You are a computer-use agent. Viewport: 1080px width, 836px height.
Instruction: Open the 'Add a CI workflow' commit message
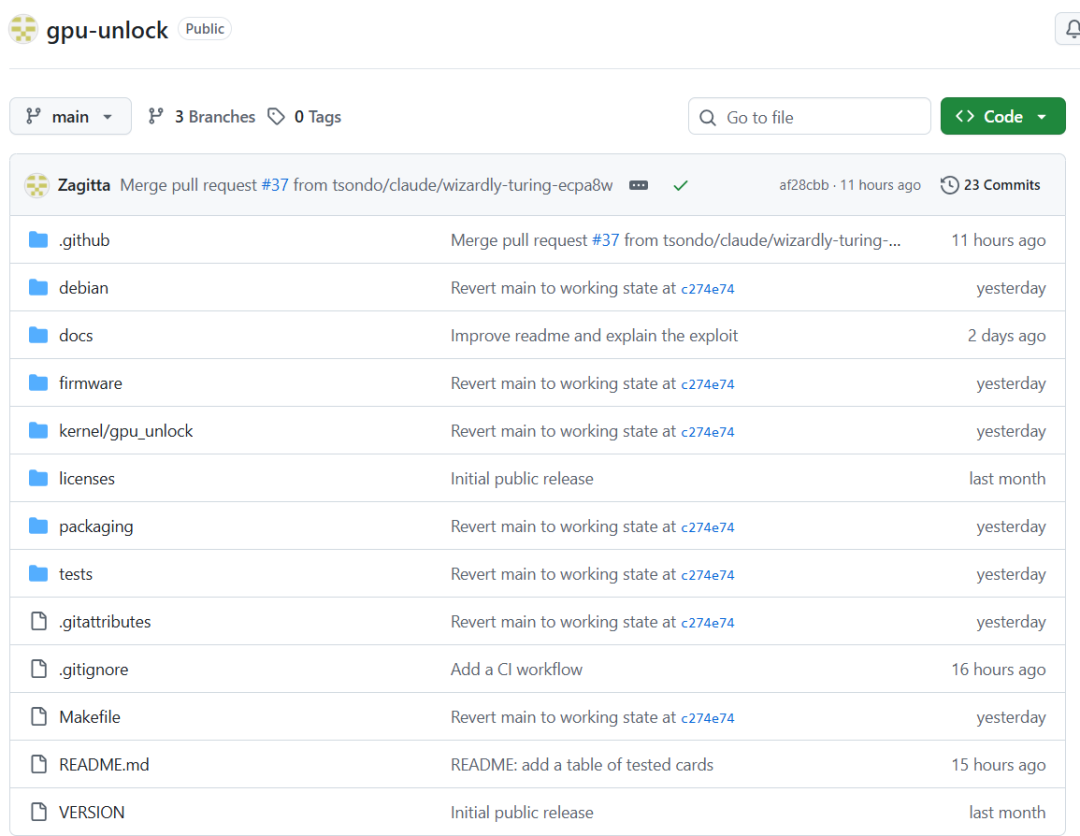517,669
